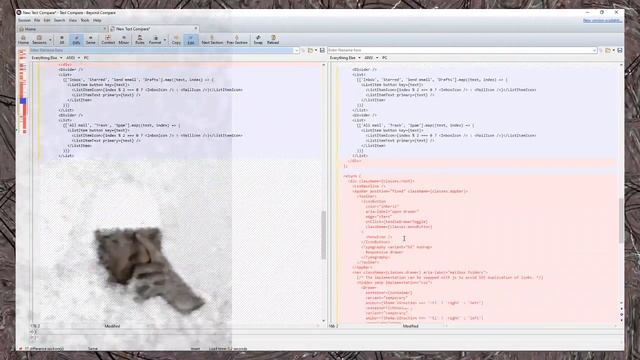Screen dimensions: 640x360
Task: Click left pane 'Modified' status label
Action: 112,326
